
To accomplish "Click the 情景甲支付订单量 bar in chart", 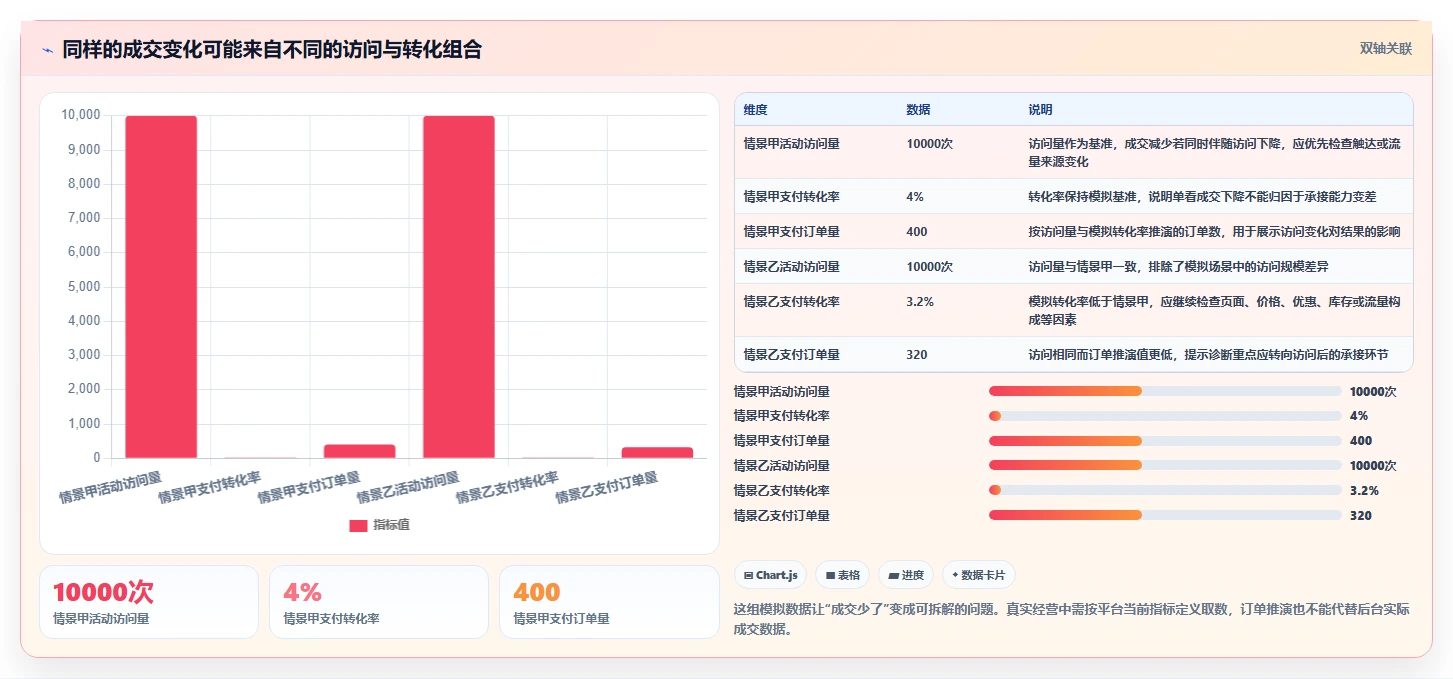I will 359,451.
